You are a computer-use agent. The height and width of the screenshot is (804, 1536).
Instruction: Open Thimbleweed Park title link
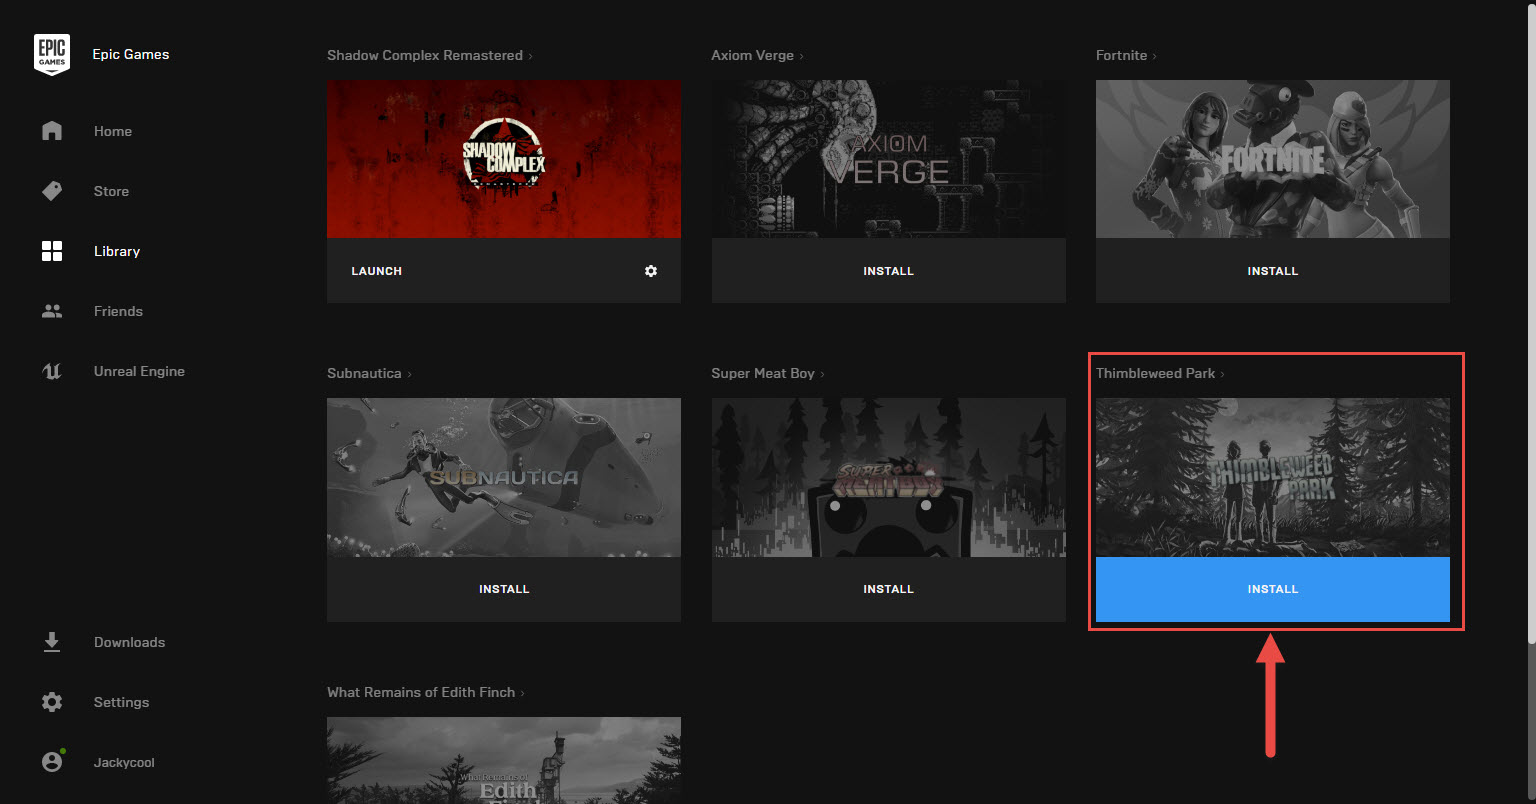tap(1160, 373)
